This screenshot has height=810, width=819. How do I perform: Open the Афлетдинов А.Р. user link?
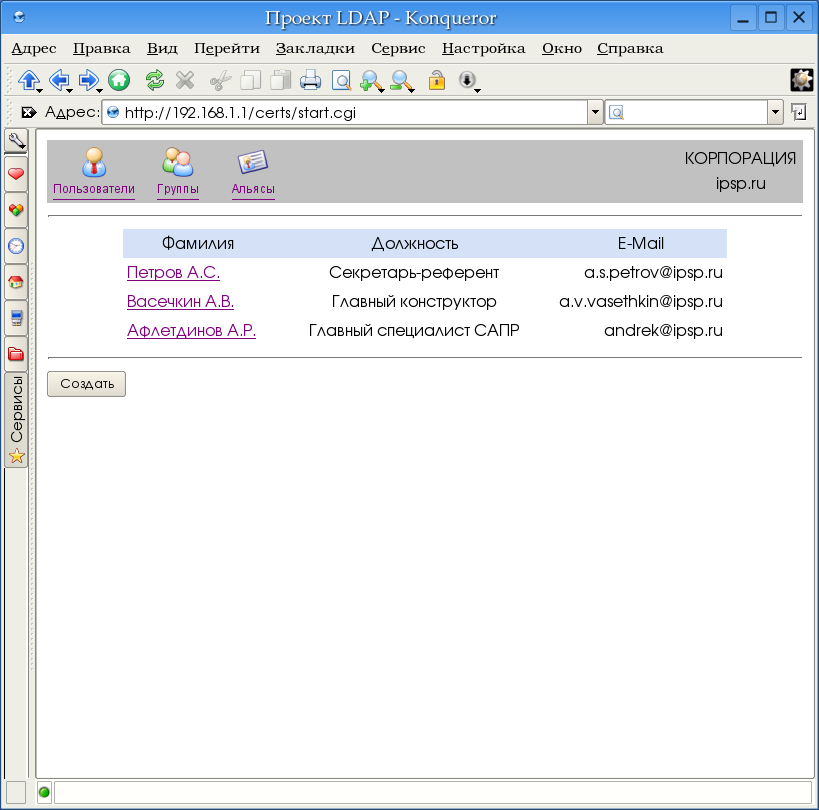[x=191, y=331]
